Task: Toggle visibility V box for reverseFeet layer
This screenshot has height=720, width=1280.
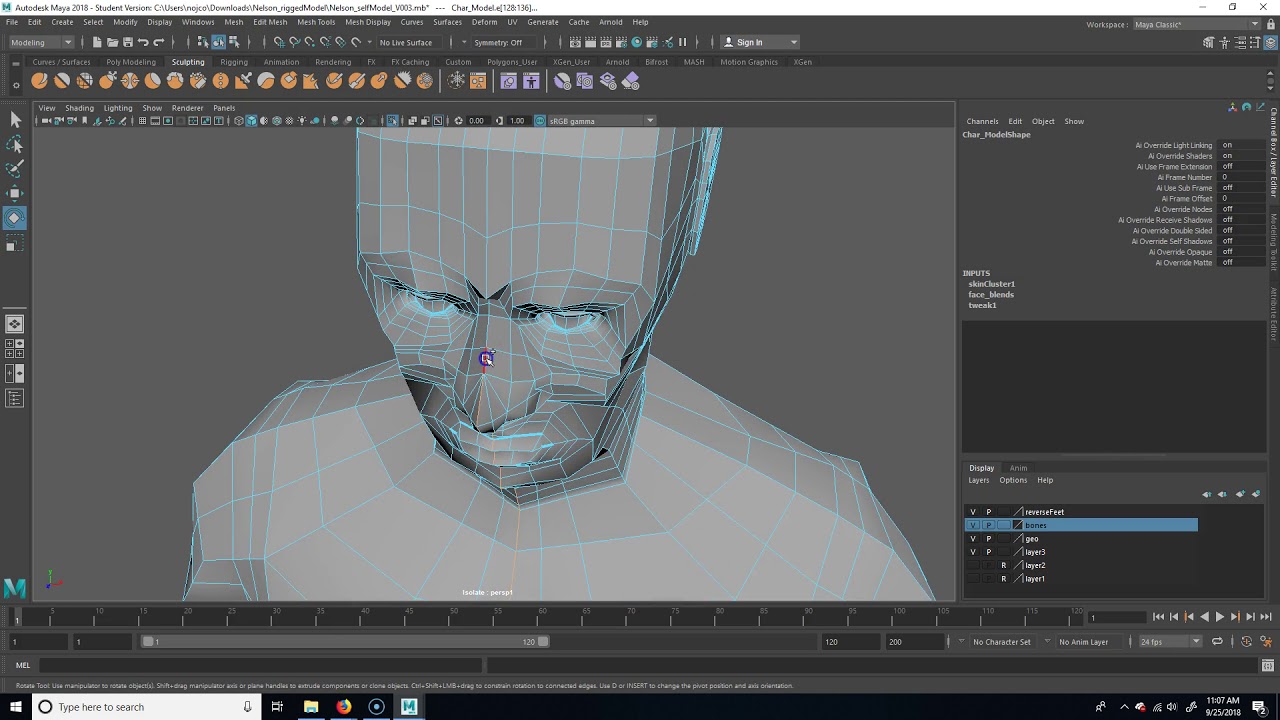Action: pos(972,512)
